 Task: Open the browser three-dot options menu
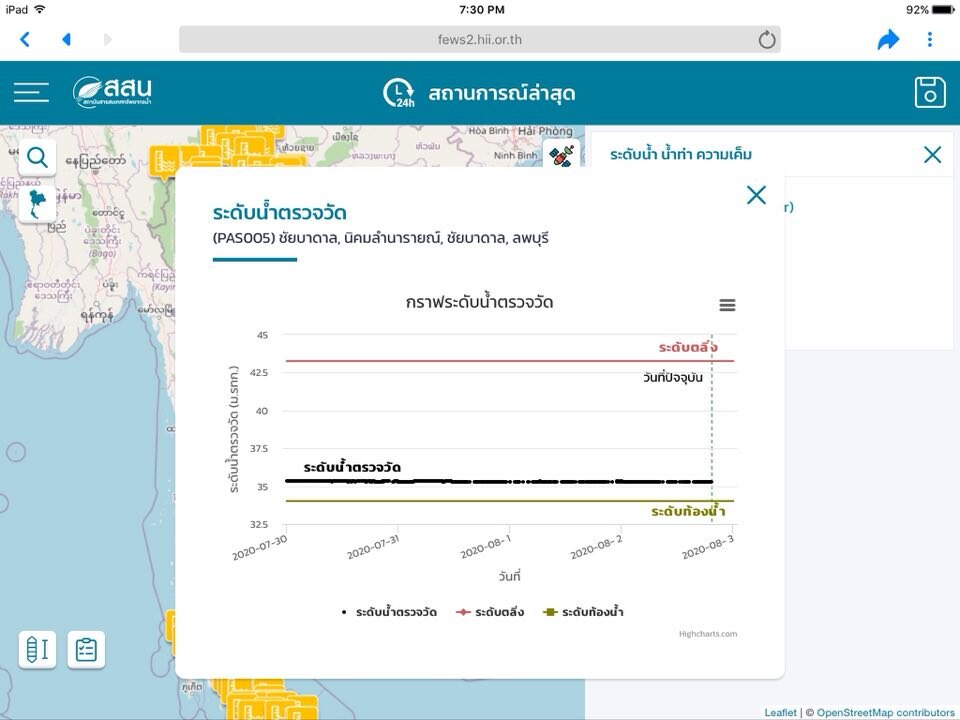click(929, 39)
